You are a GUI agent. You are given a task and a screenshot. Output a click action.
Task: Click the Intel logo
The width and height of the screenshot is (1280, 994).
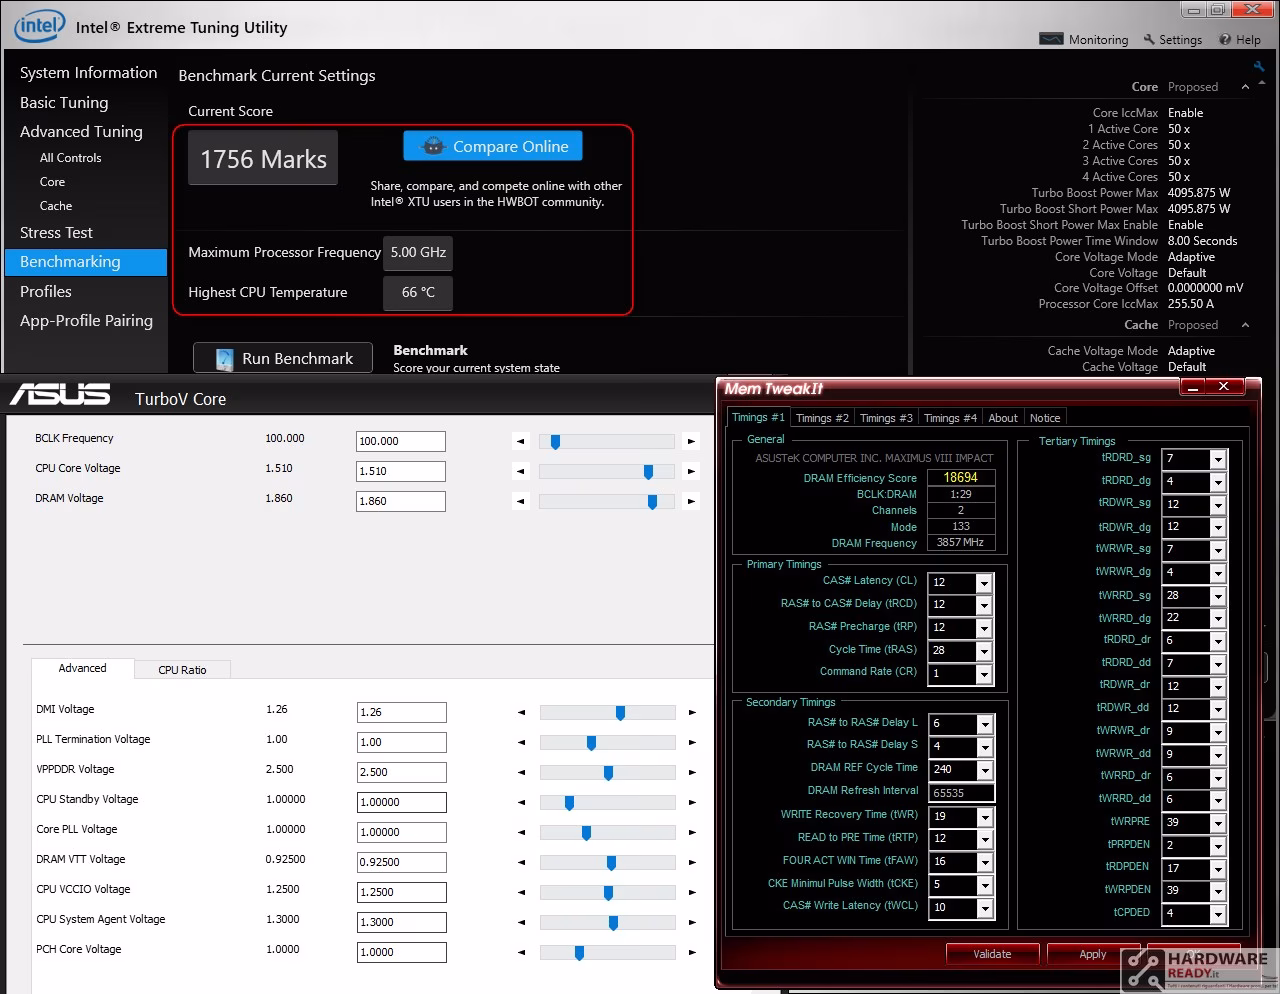pos(40,26)
